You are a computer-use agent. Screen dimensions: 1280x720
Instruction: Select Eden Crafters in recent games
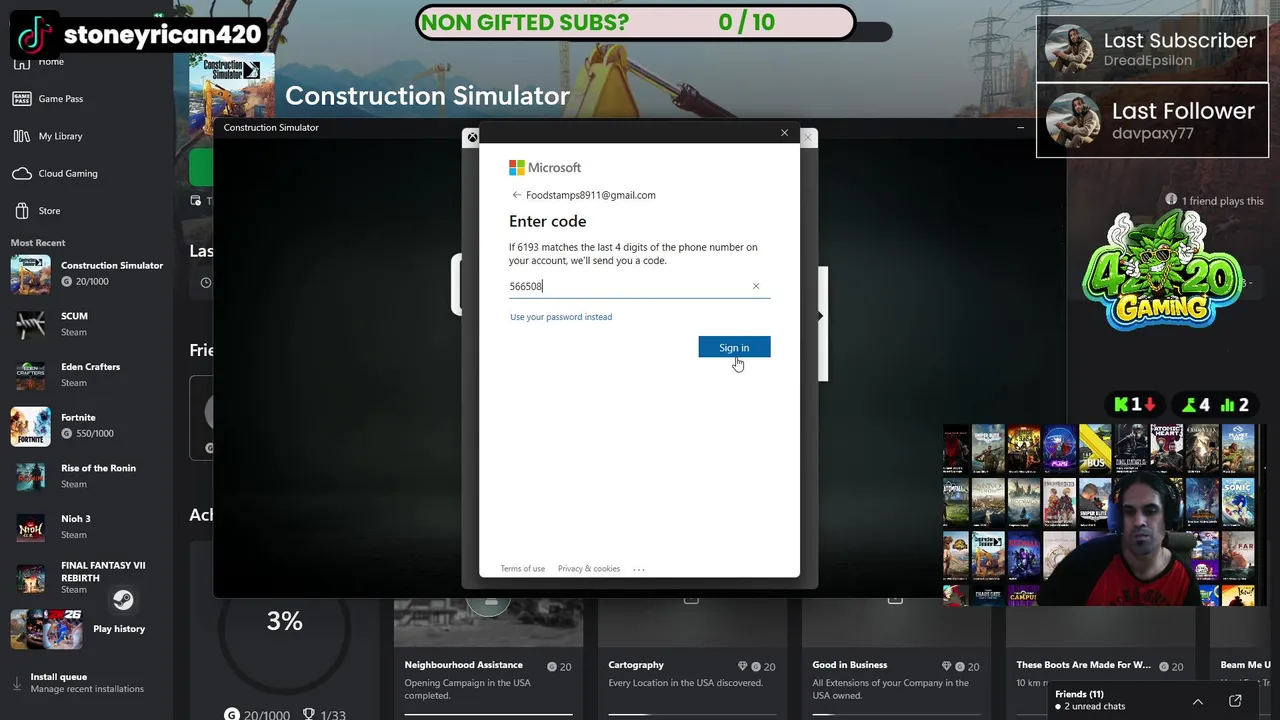[x=88, y=375]
